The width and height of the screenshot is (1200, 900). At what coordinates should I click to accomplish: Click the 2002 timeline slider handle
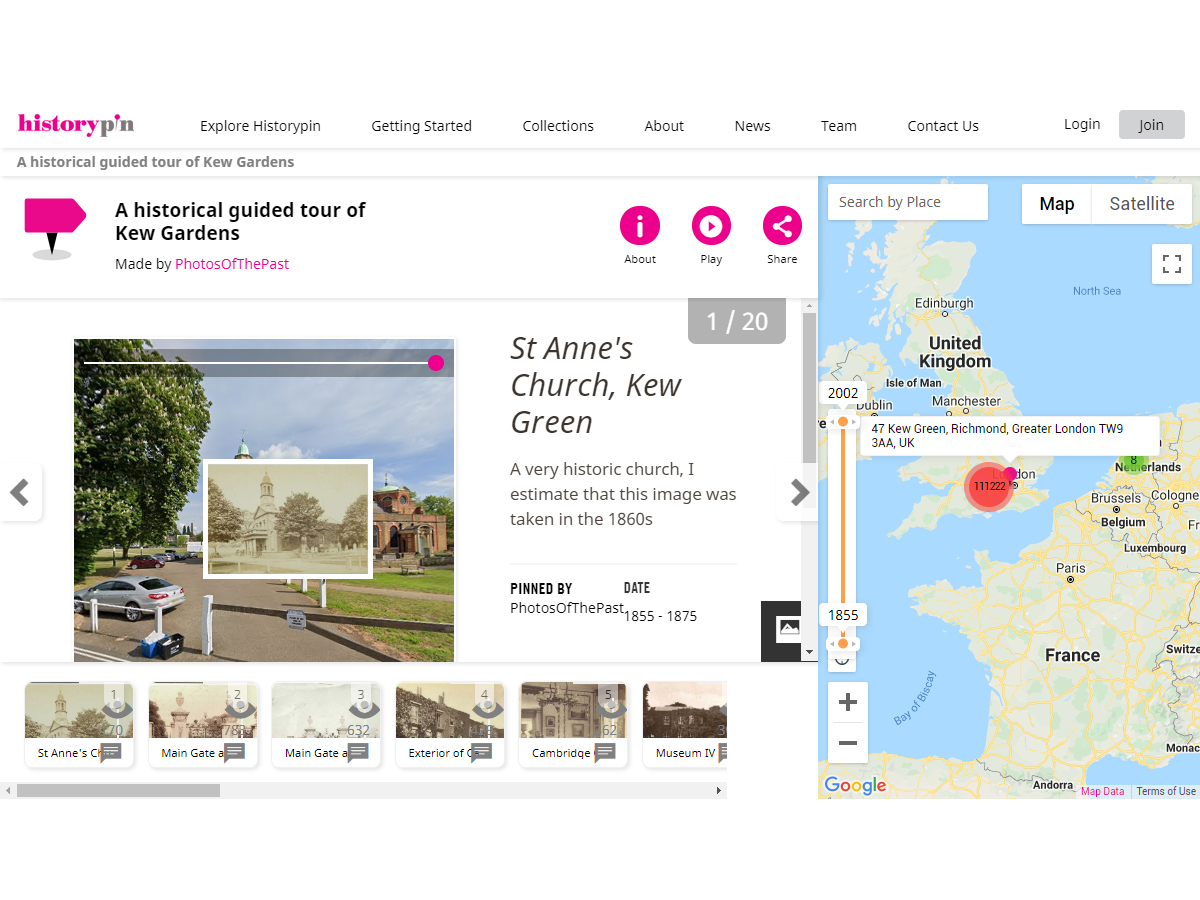pyautogui.click(x=843, y=422)
